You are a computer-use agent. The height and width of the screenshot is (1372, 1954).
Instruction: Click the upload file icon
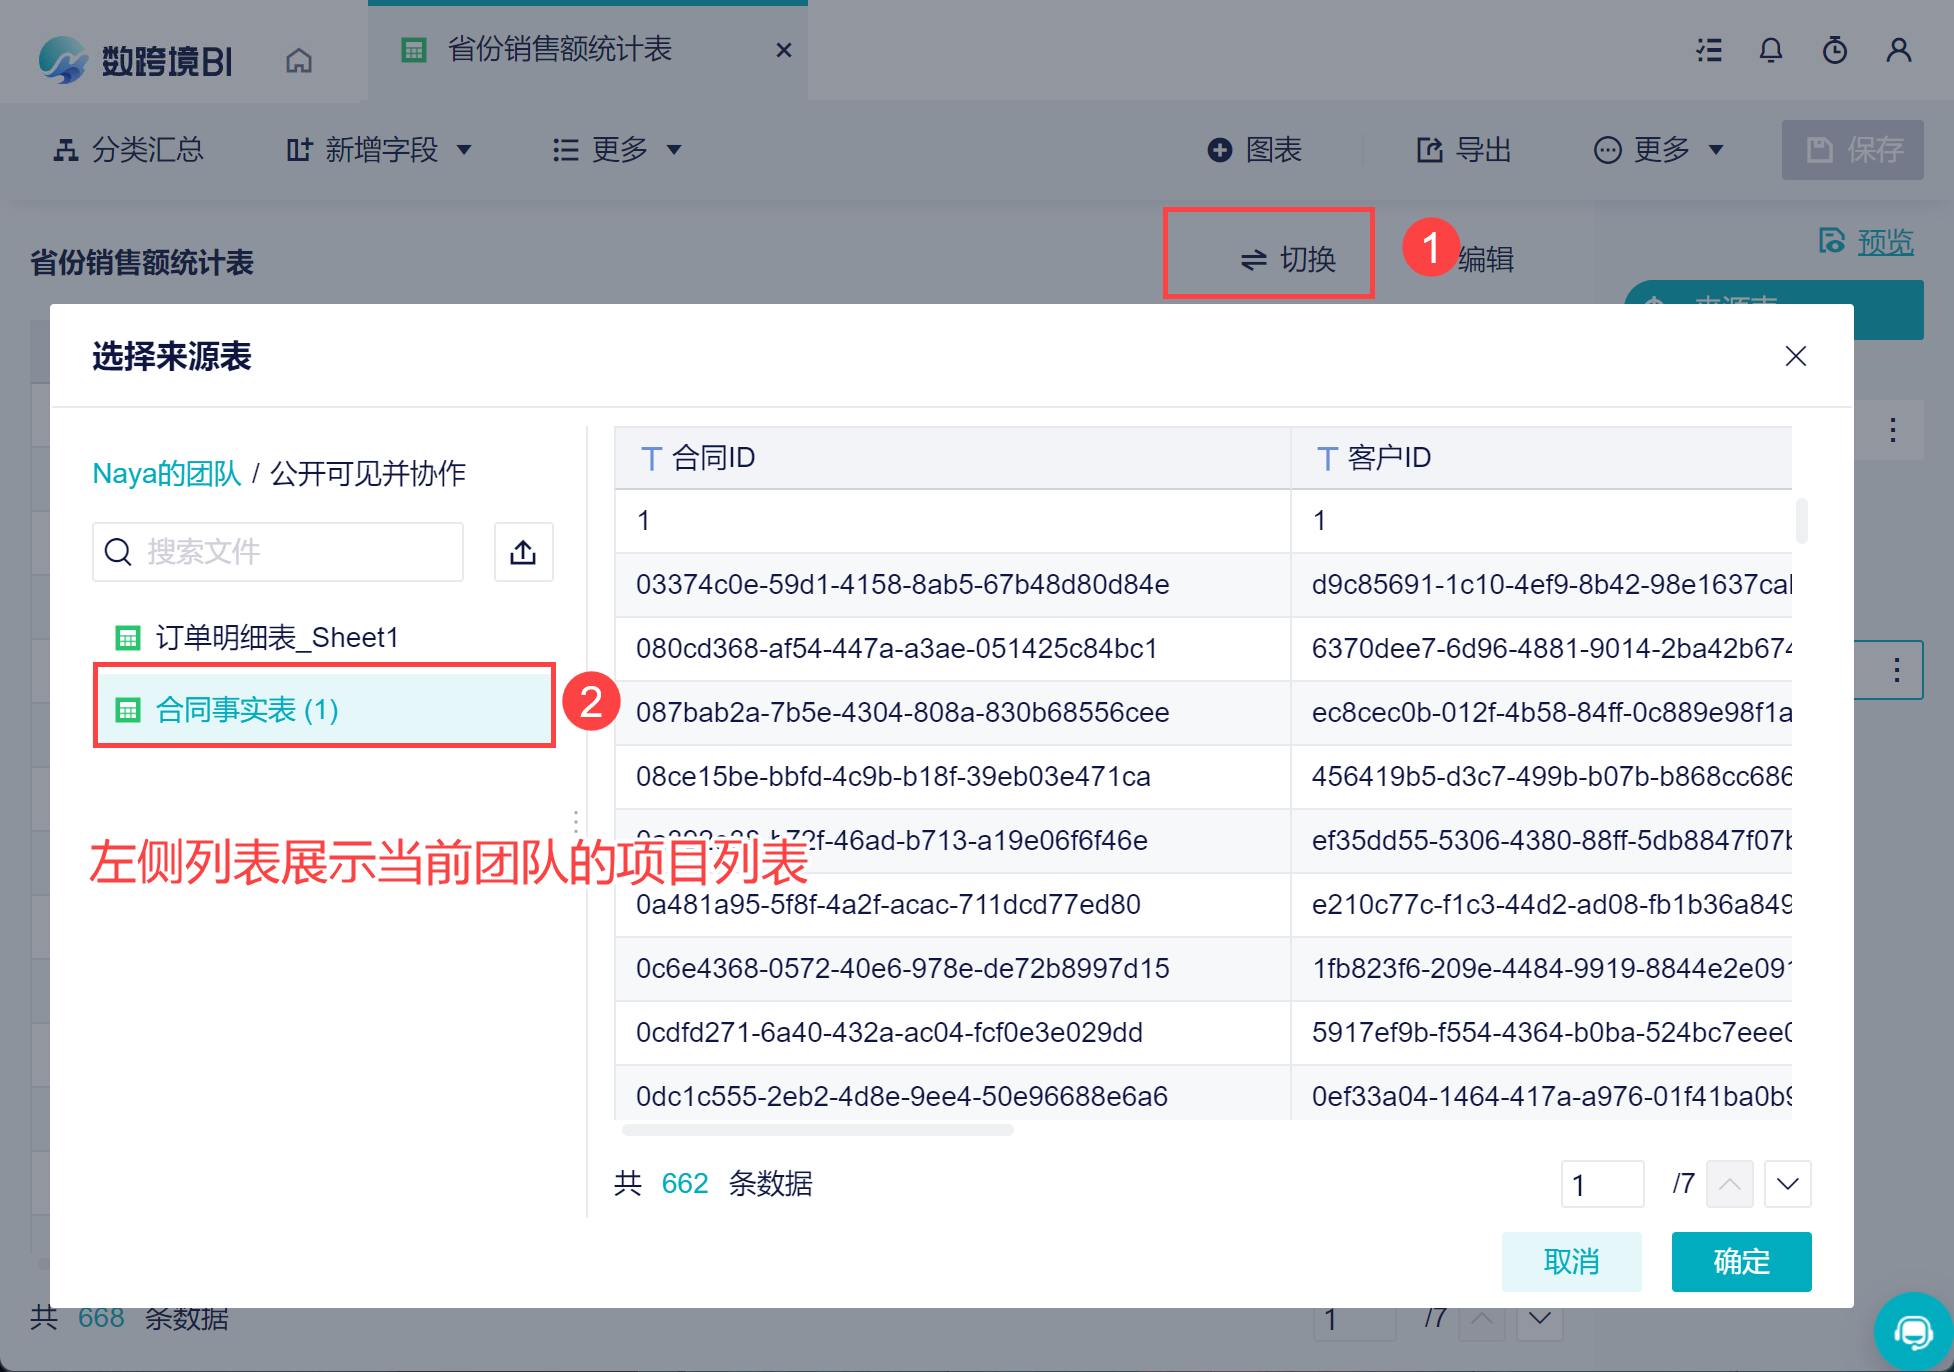pyautogui.click(x=523, y=552)
